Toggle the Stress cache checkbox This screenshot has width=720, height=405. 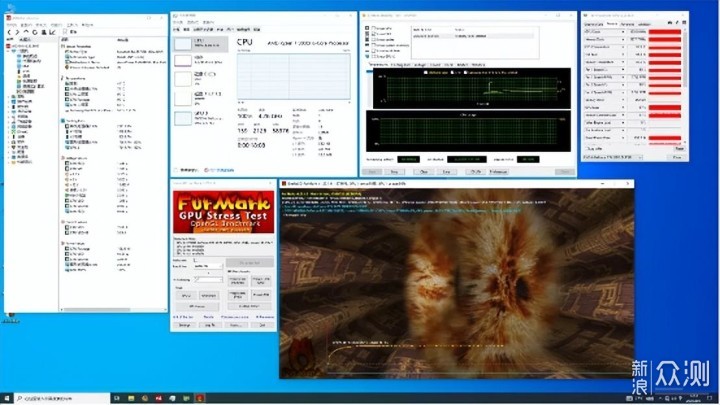click(374, 39)
